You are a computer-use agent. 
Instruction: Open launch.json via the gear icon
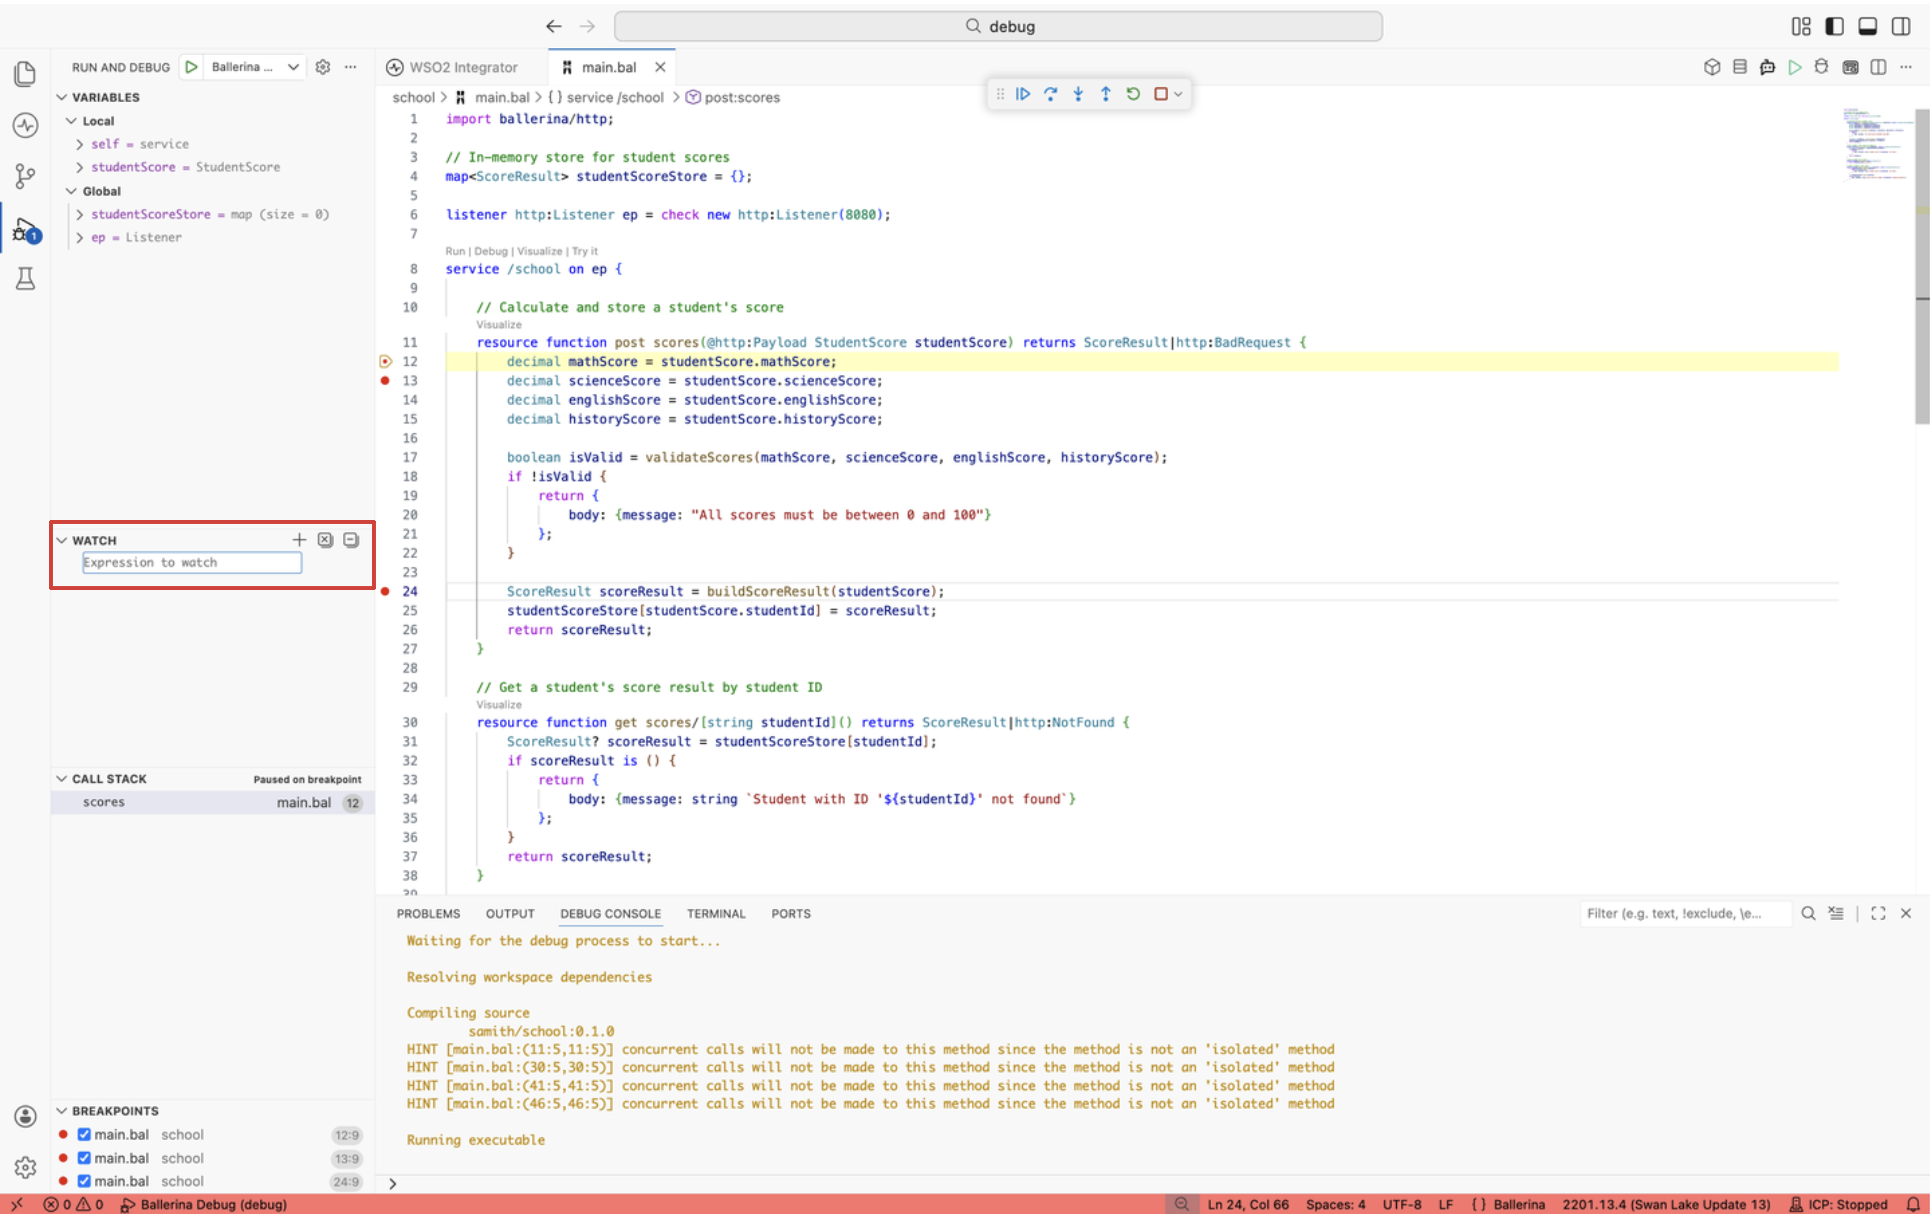click(x=323, y=67)
